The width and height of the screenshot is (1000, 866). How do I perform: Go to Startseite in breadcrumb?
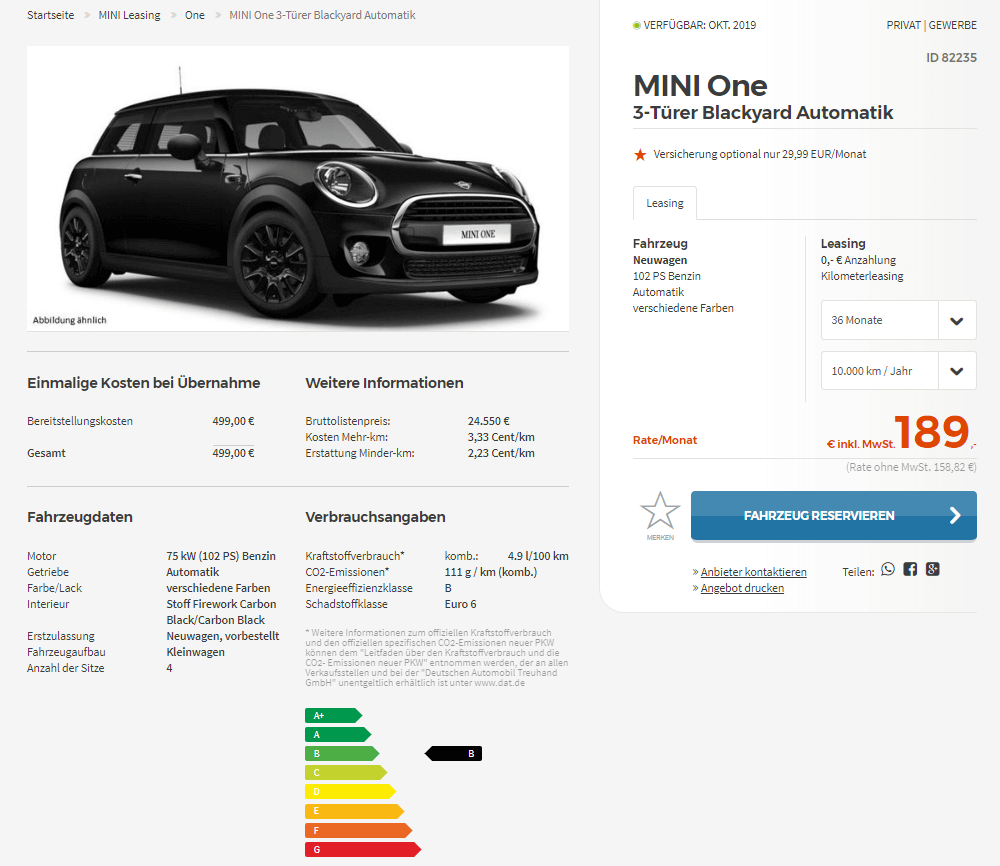pos(50,15)
